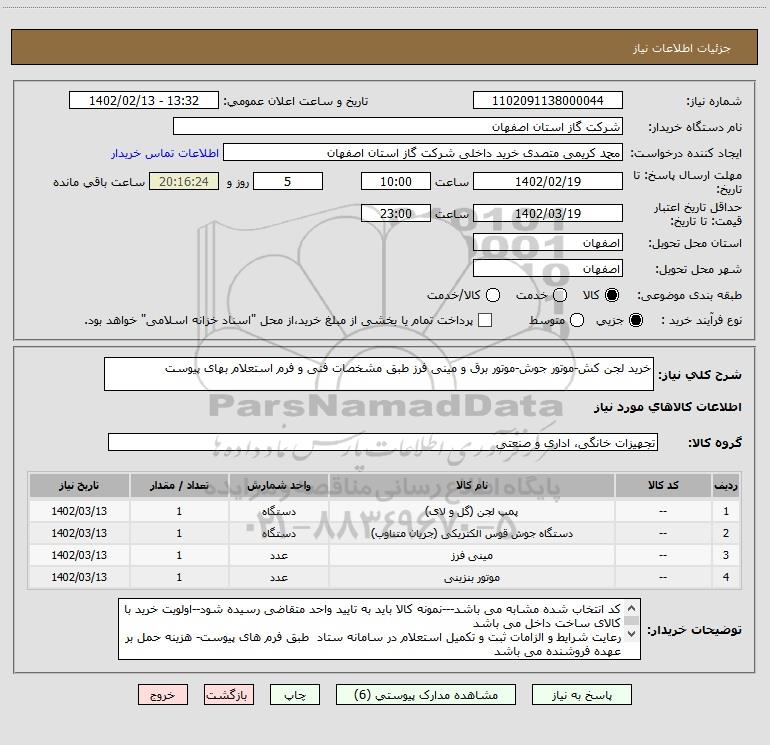Click the واحد شمارش column header
The width and height of the screenshot is (770, 745).
point(278,485)
